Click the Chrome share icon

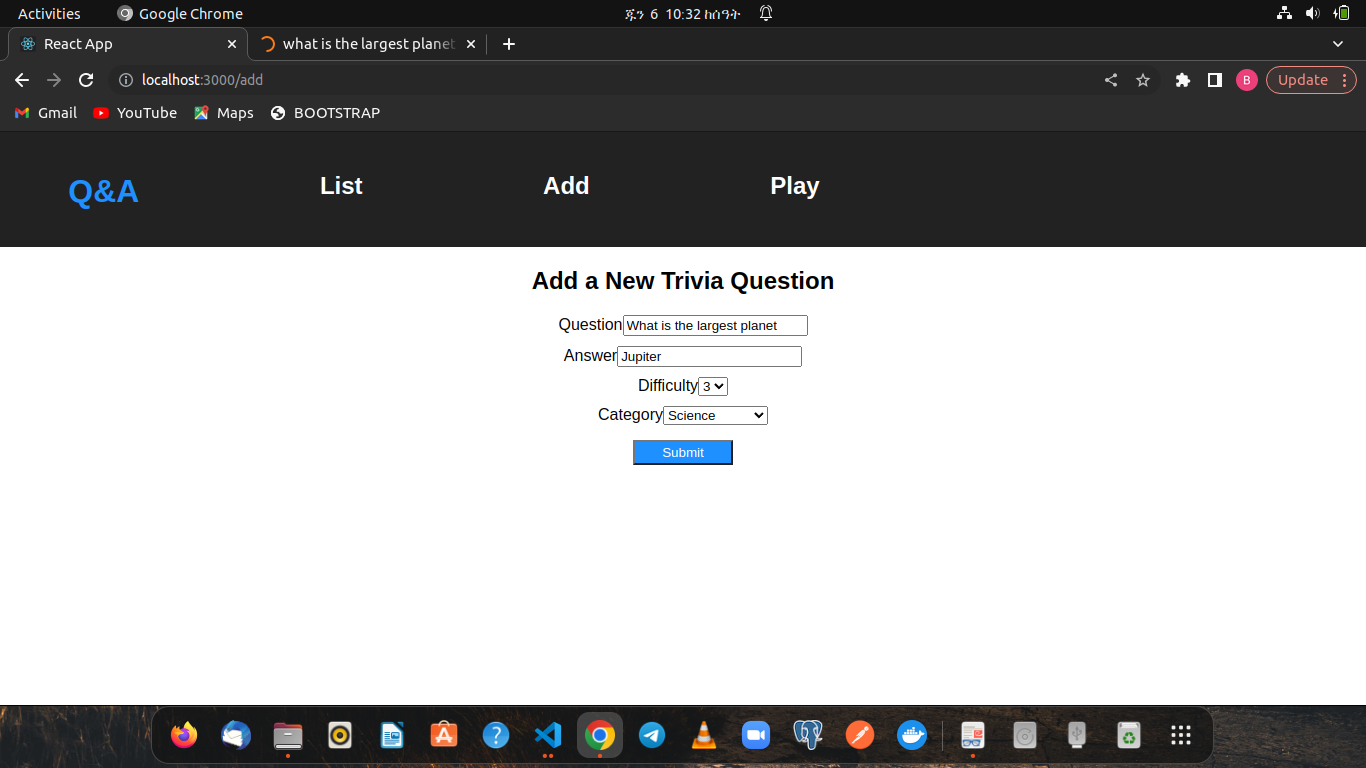pos(1110,80)
